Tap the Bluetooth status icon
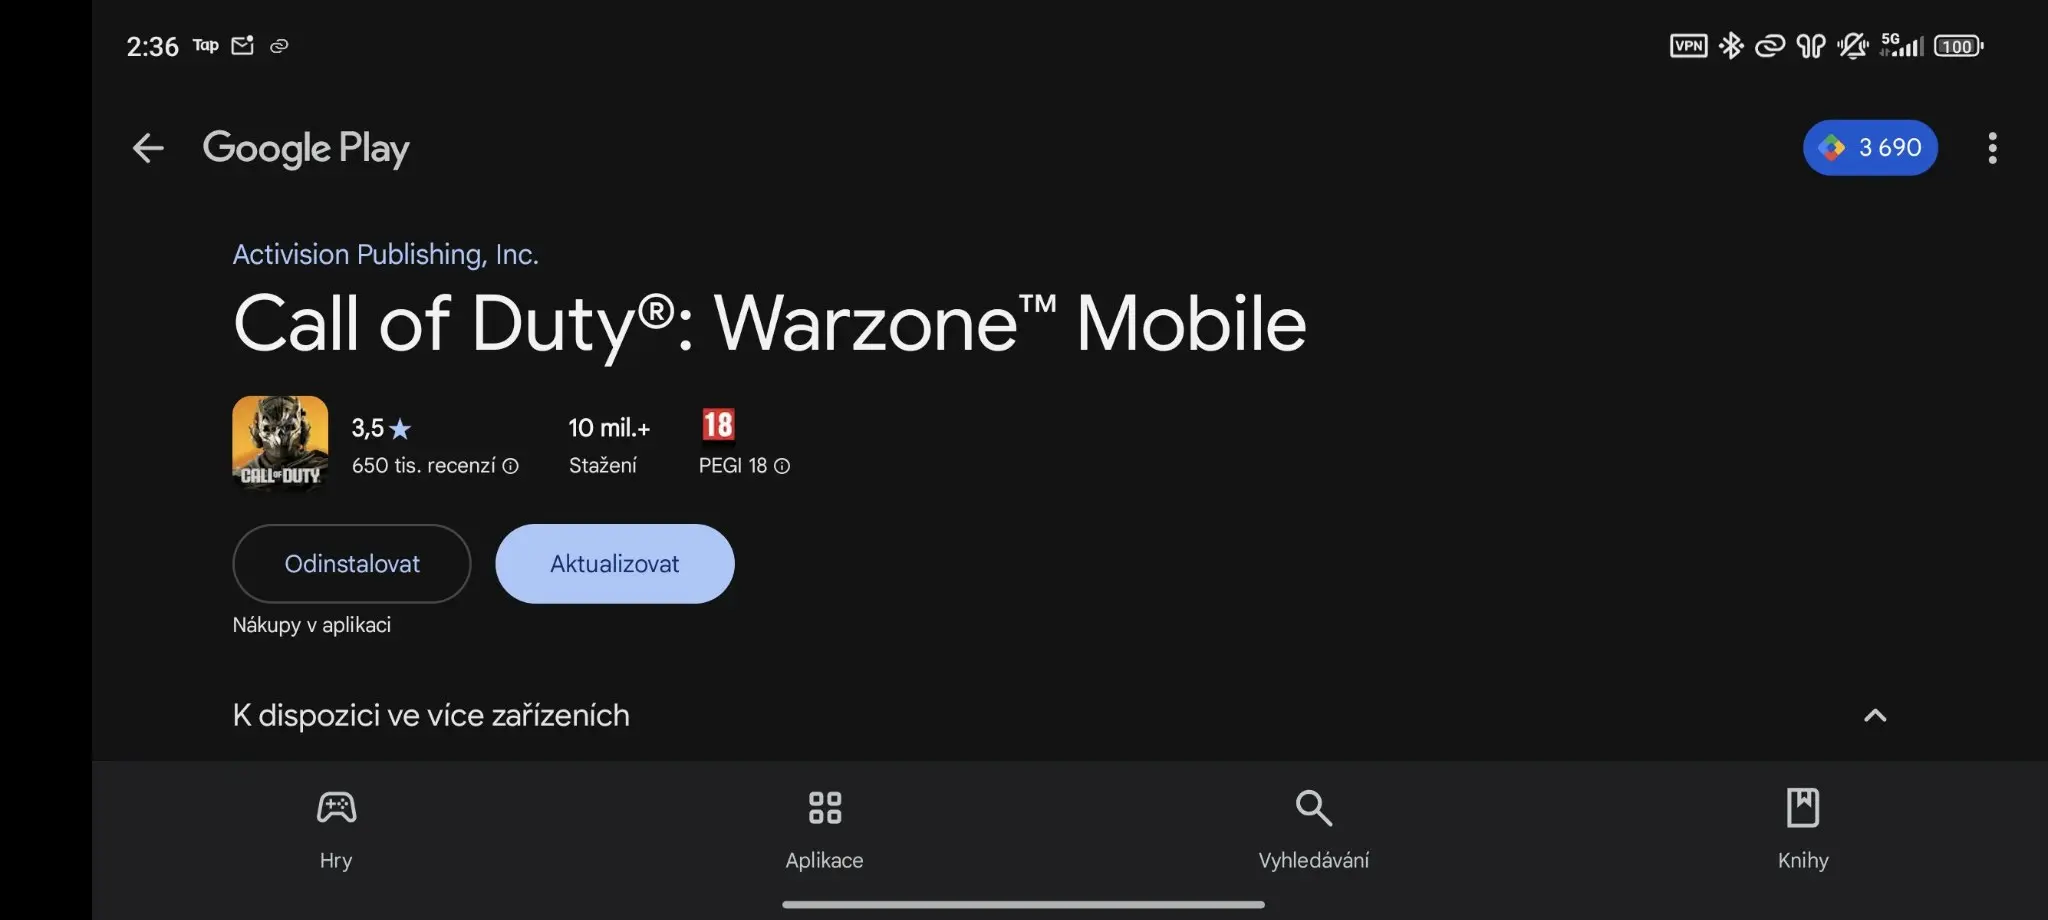2048x920 pixels. tap(1731, 46)
